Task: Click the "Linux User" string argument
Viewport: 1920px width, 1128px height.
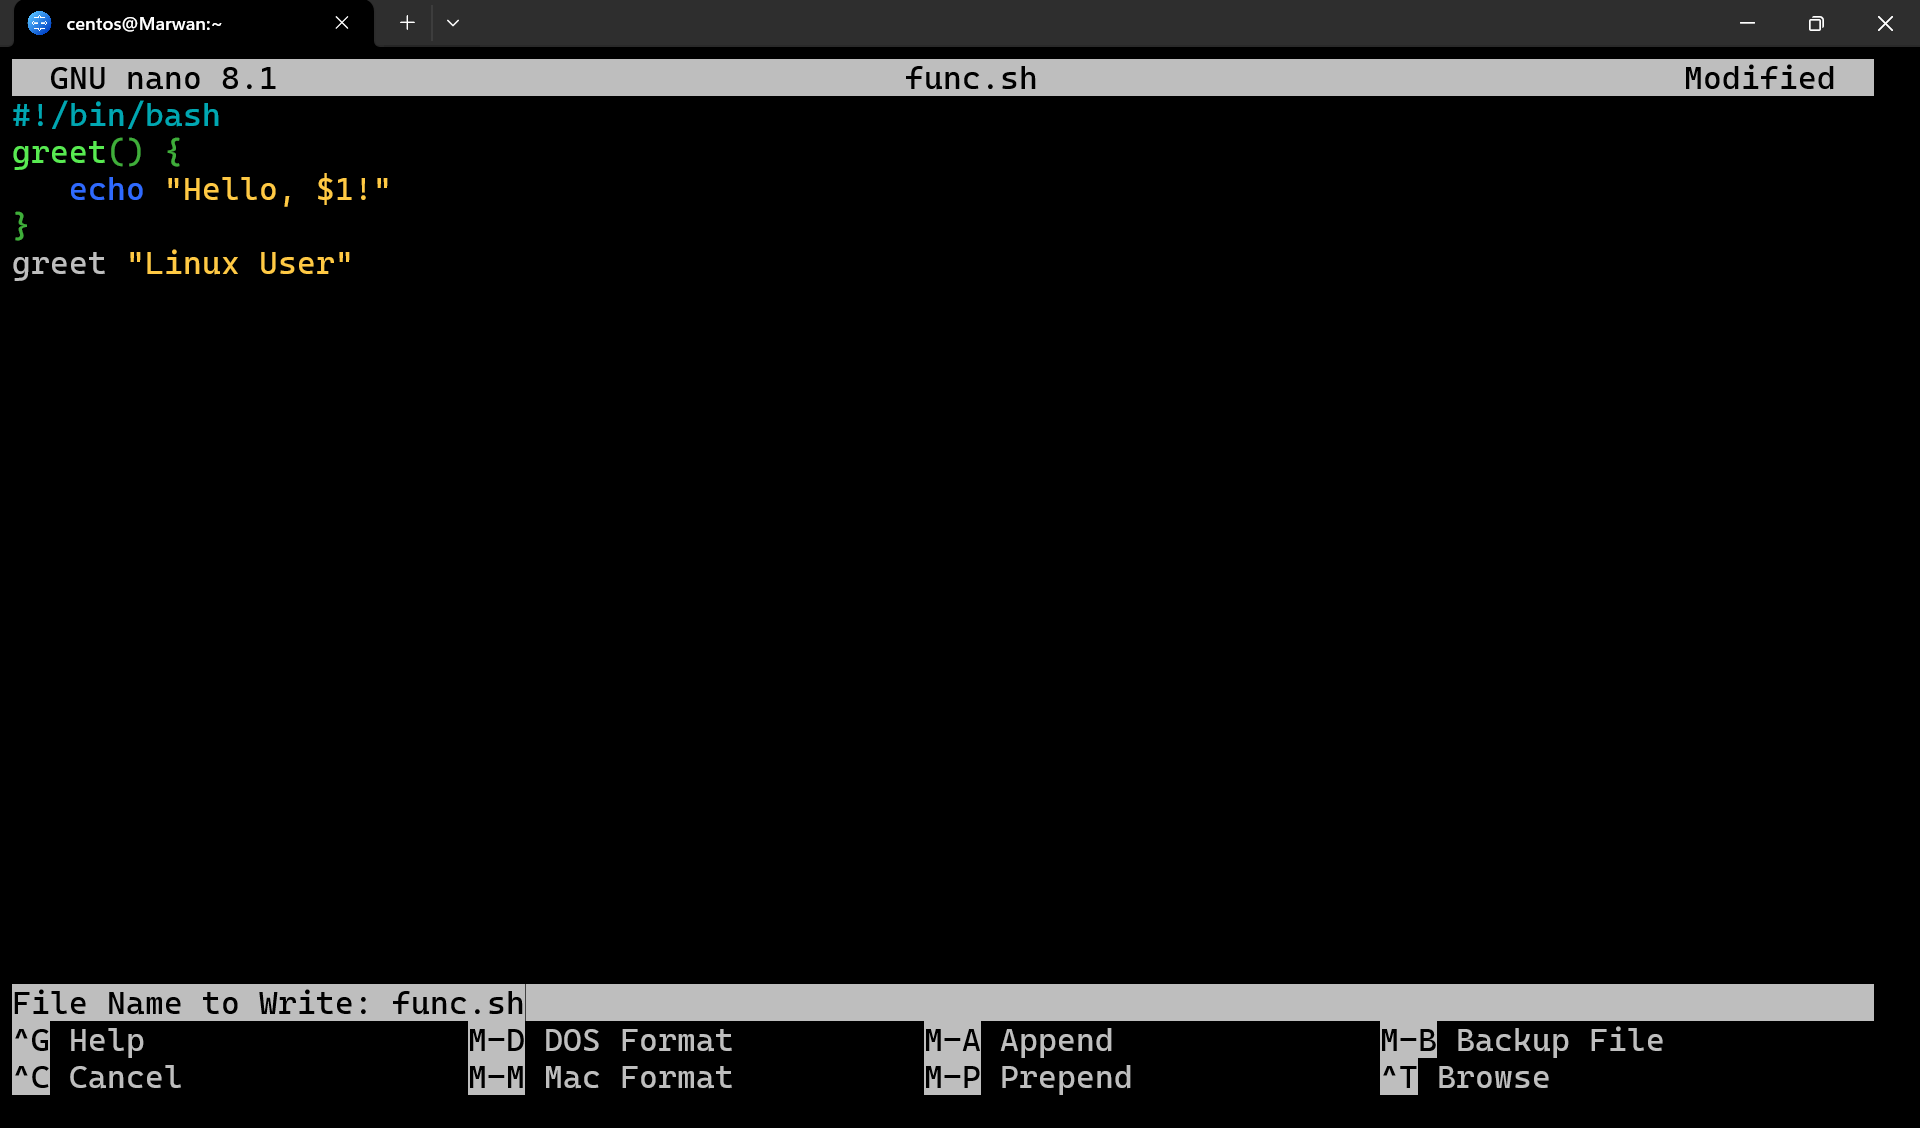Action: pyautogui.click(x=239, y=263)
